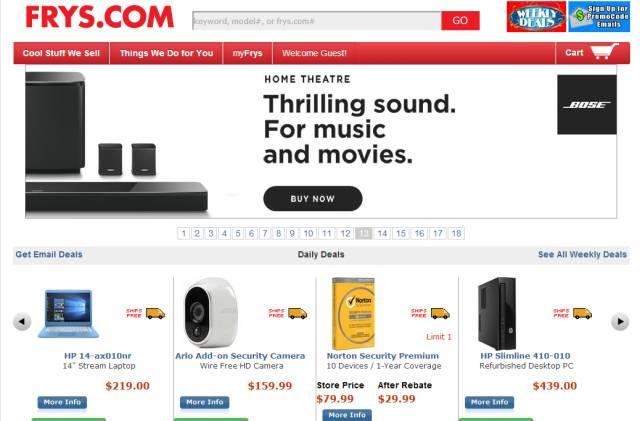Click the Bose logo tile
This screenshot has height=421, width=640.
click(587, 105)
